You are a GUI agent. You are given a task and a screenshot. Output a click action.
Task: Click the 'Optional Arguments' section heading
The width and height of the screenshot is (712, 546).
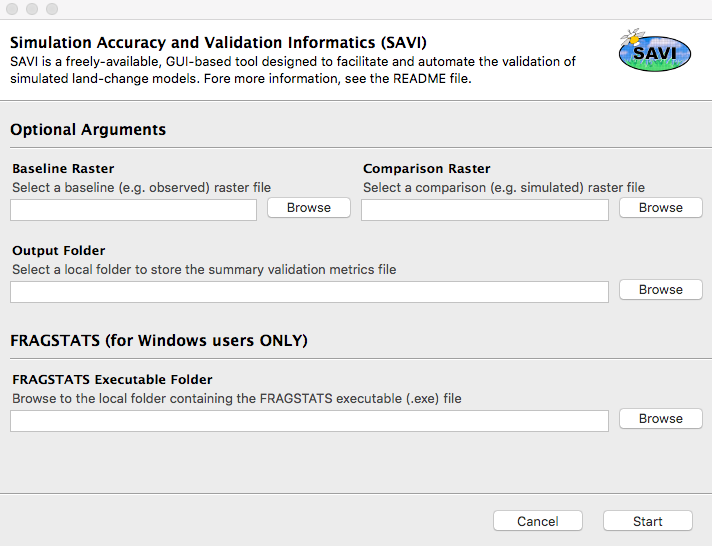pyautogui.click(x=88, y=130)
